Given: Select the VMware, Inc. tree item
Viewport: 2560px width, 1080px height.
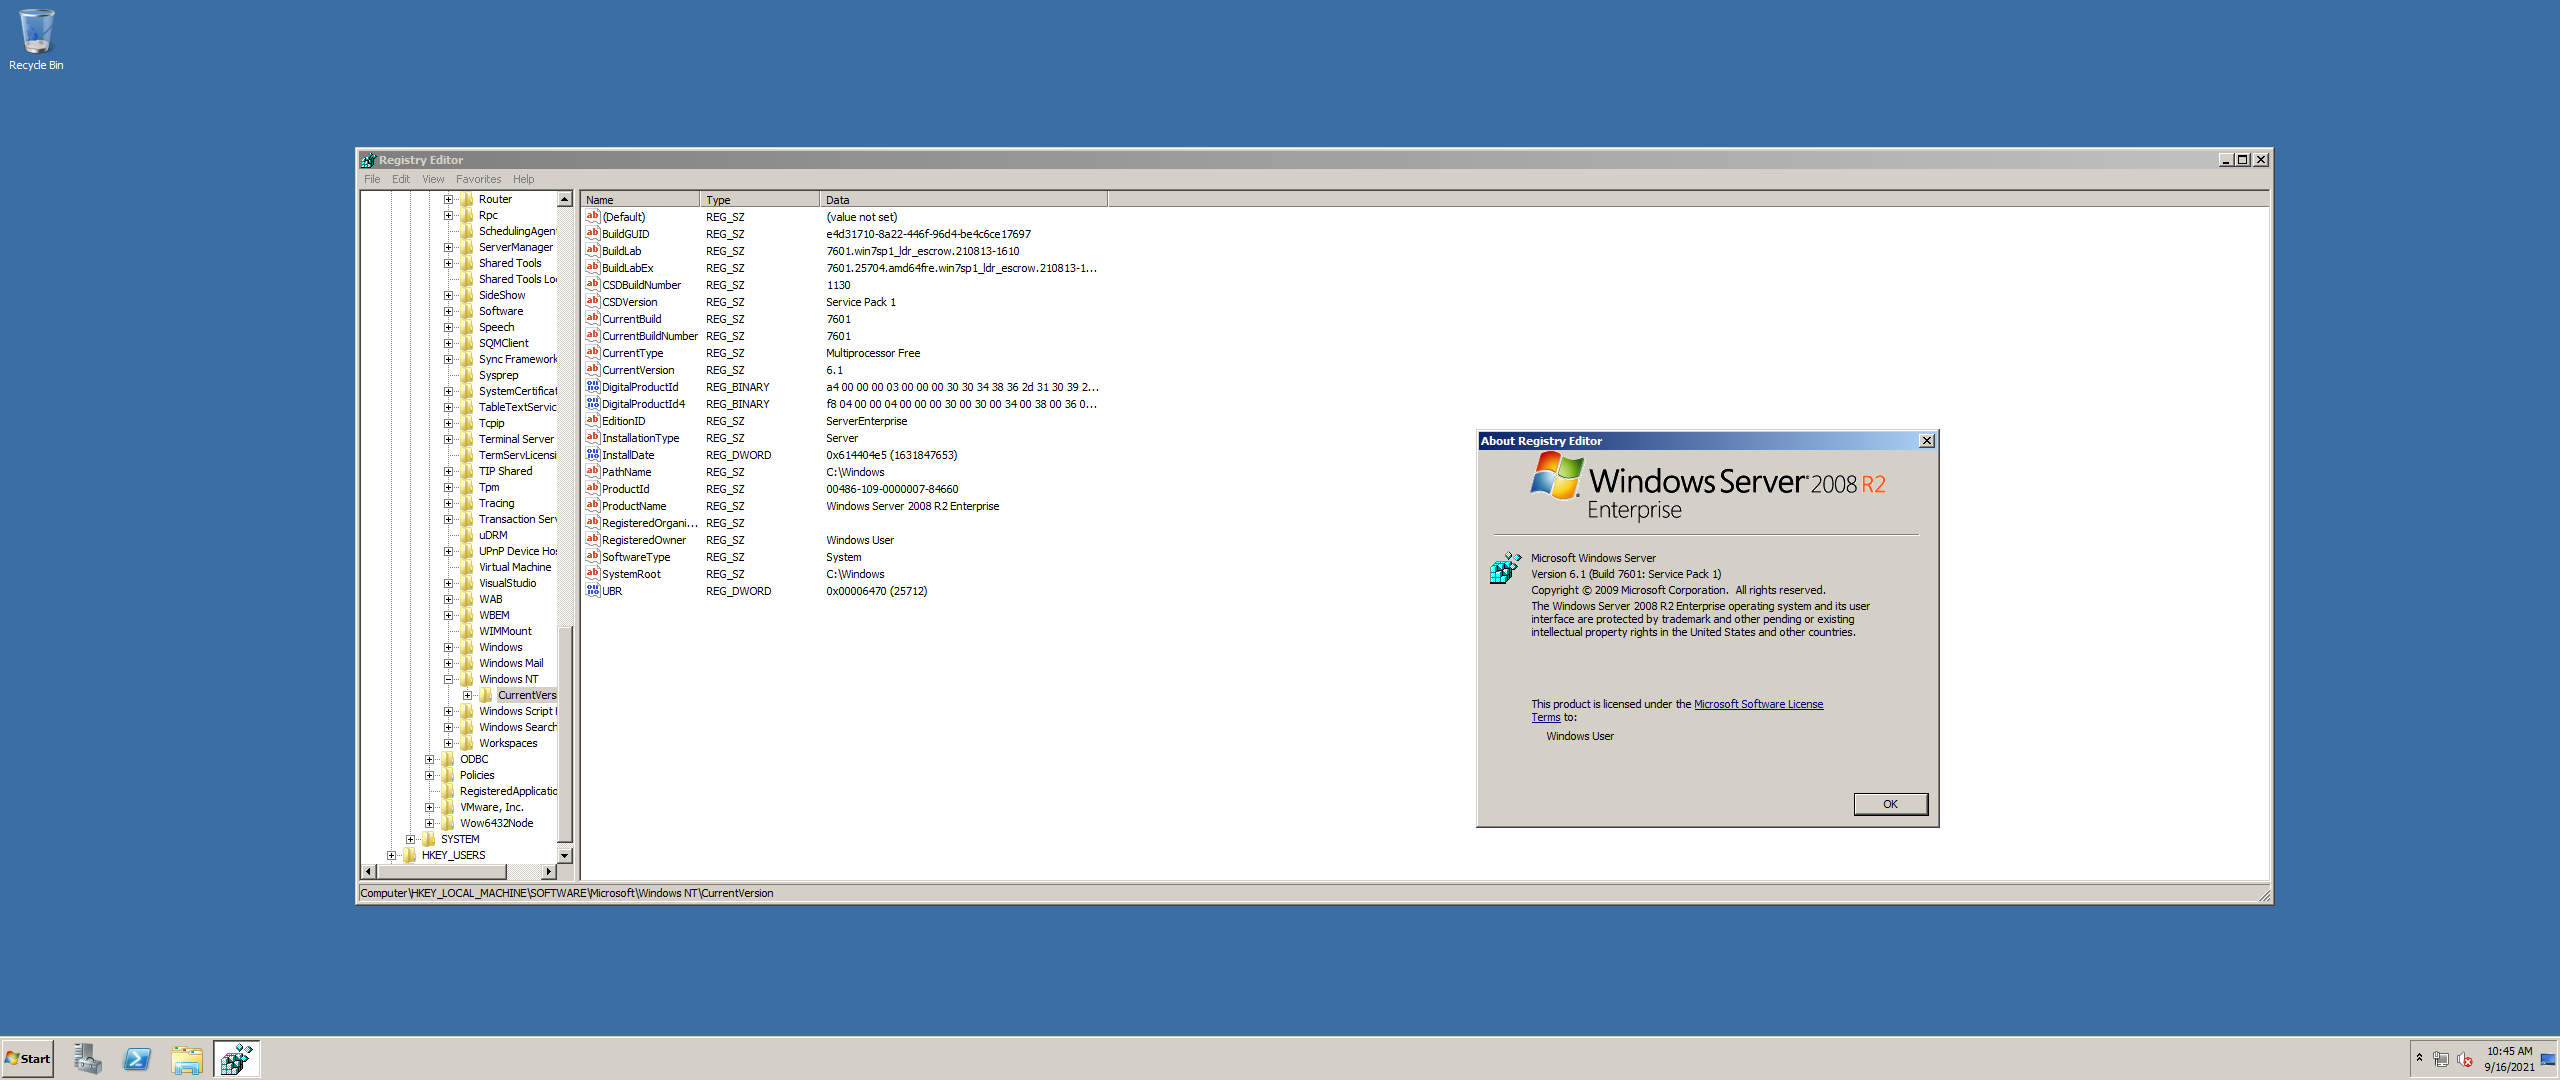Looking at the screenshot, I should [x=492, y=807].
